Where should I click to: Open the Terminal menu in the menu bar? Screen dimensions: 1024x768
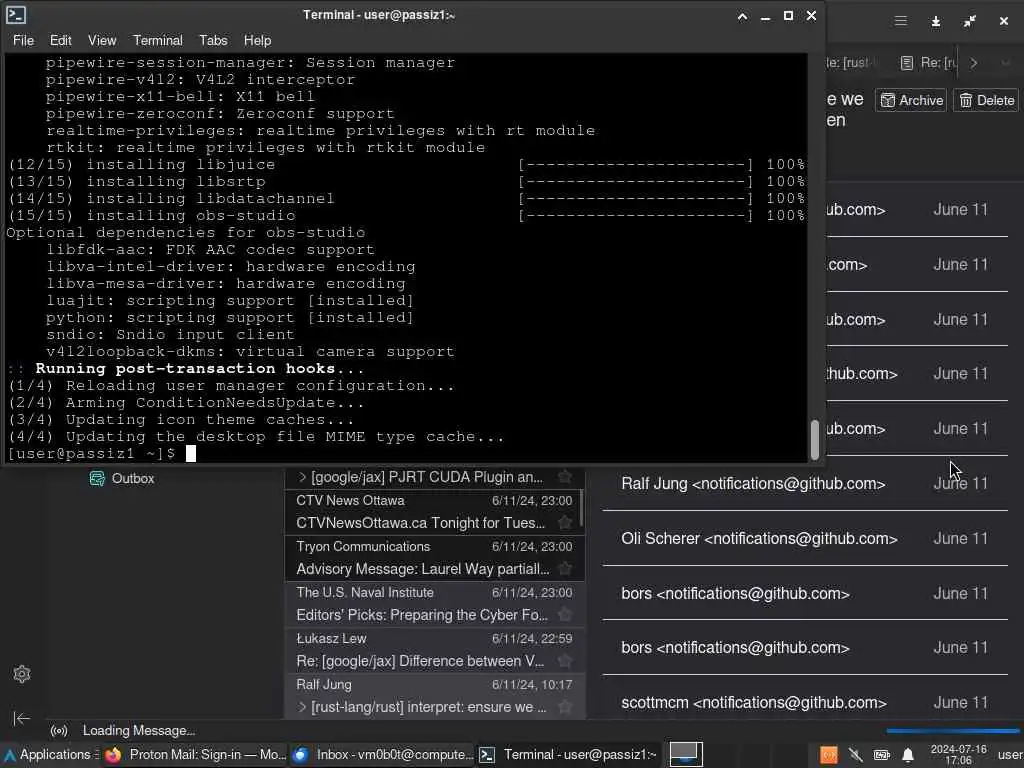point(157,40)
